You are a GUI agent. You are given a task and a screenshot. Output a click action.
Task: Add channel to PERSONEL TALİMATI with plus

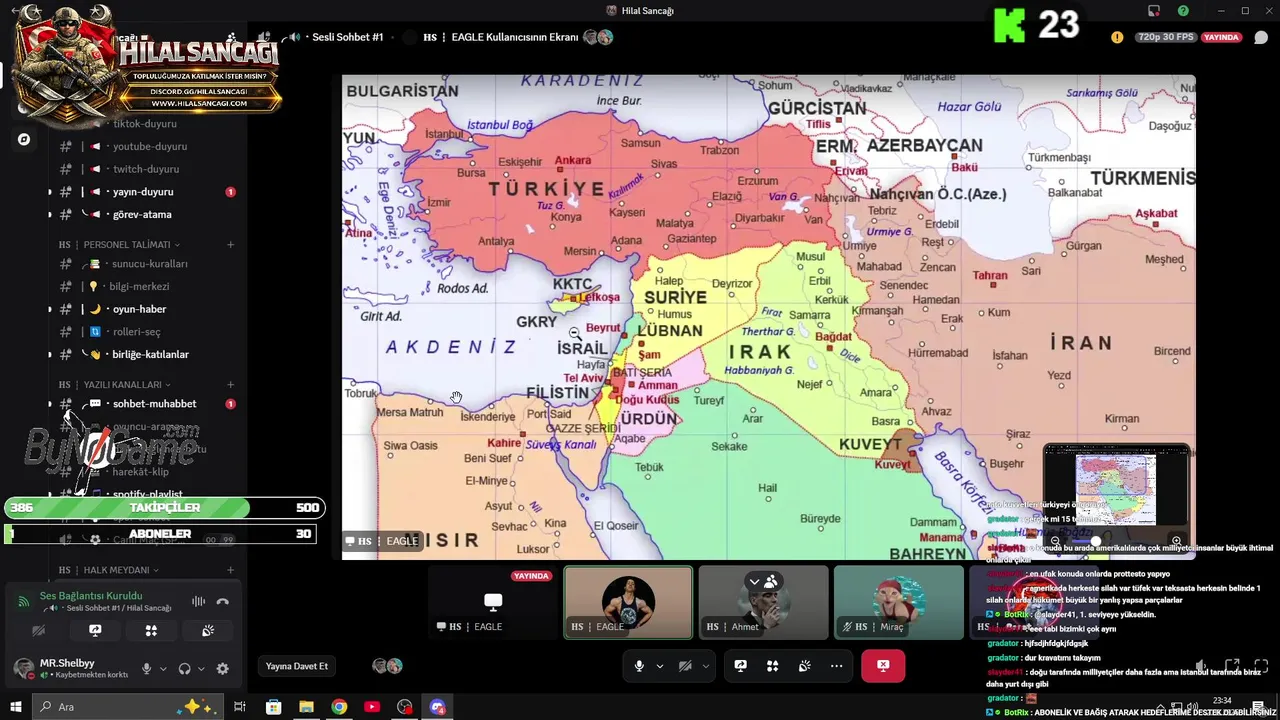tap(230, 244)
